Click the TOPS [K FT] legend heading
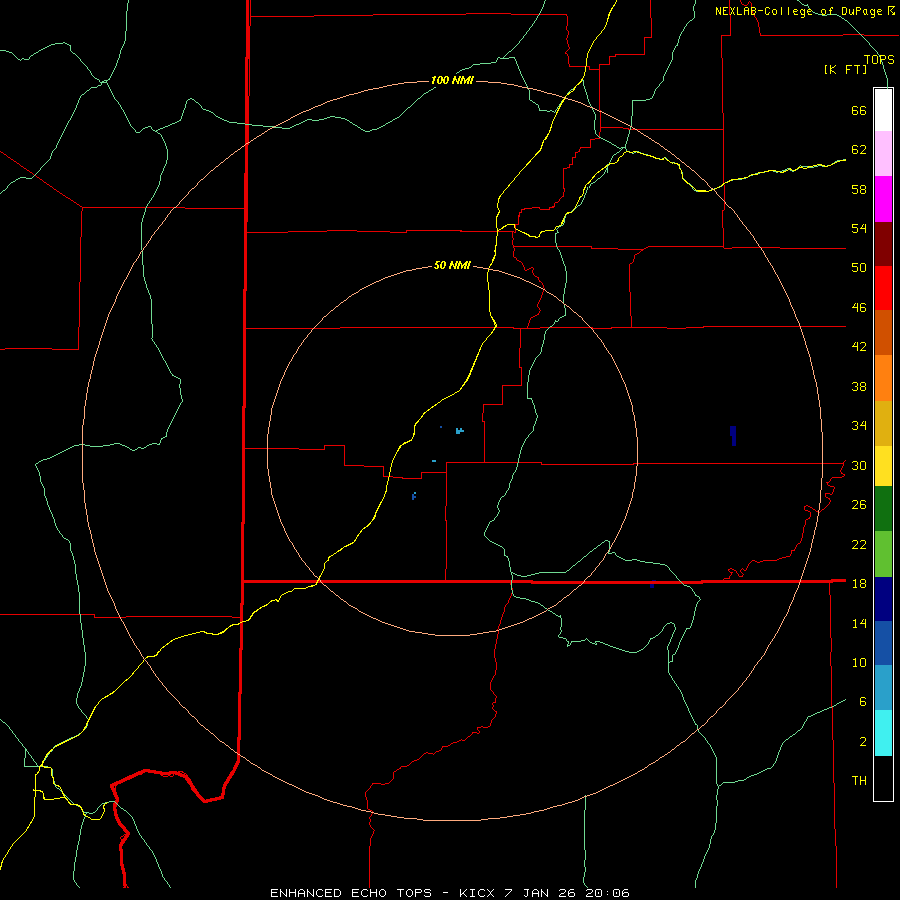The height and width of the screenshot is (900, 900). pyautogui.click(x=858, y=64)
